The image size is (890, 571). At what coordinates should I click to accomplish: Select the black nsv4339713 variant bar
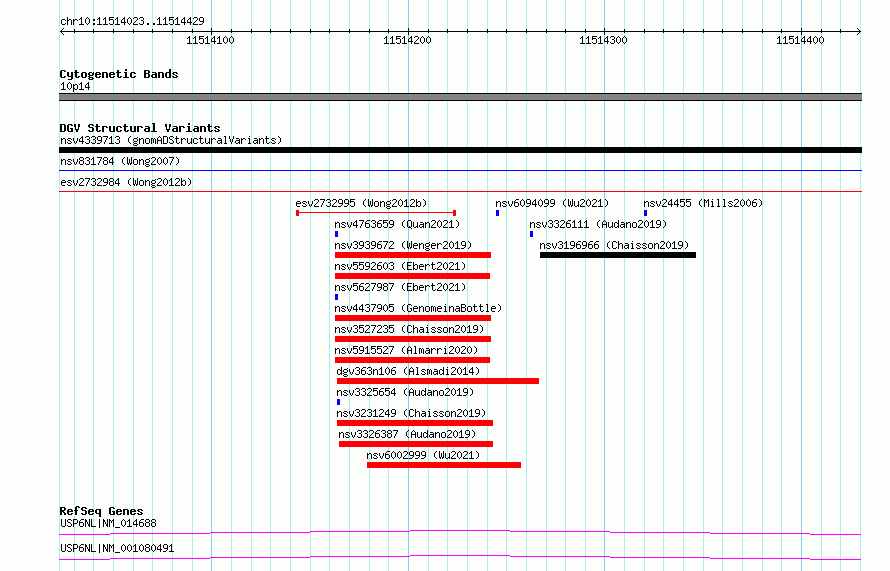[x=460, y=150]
